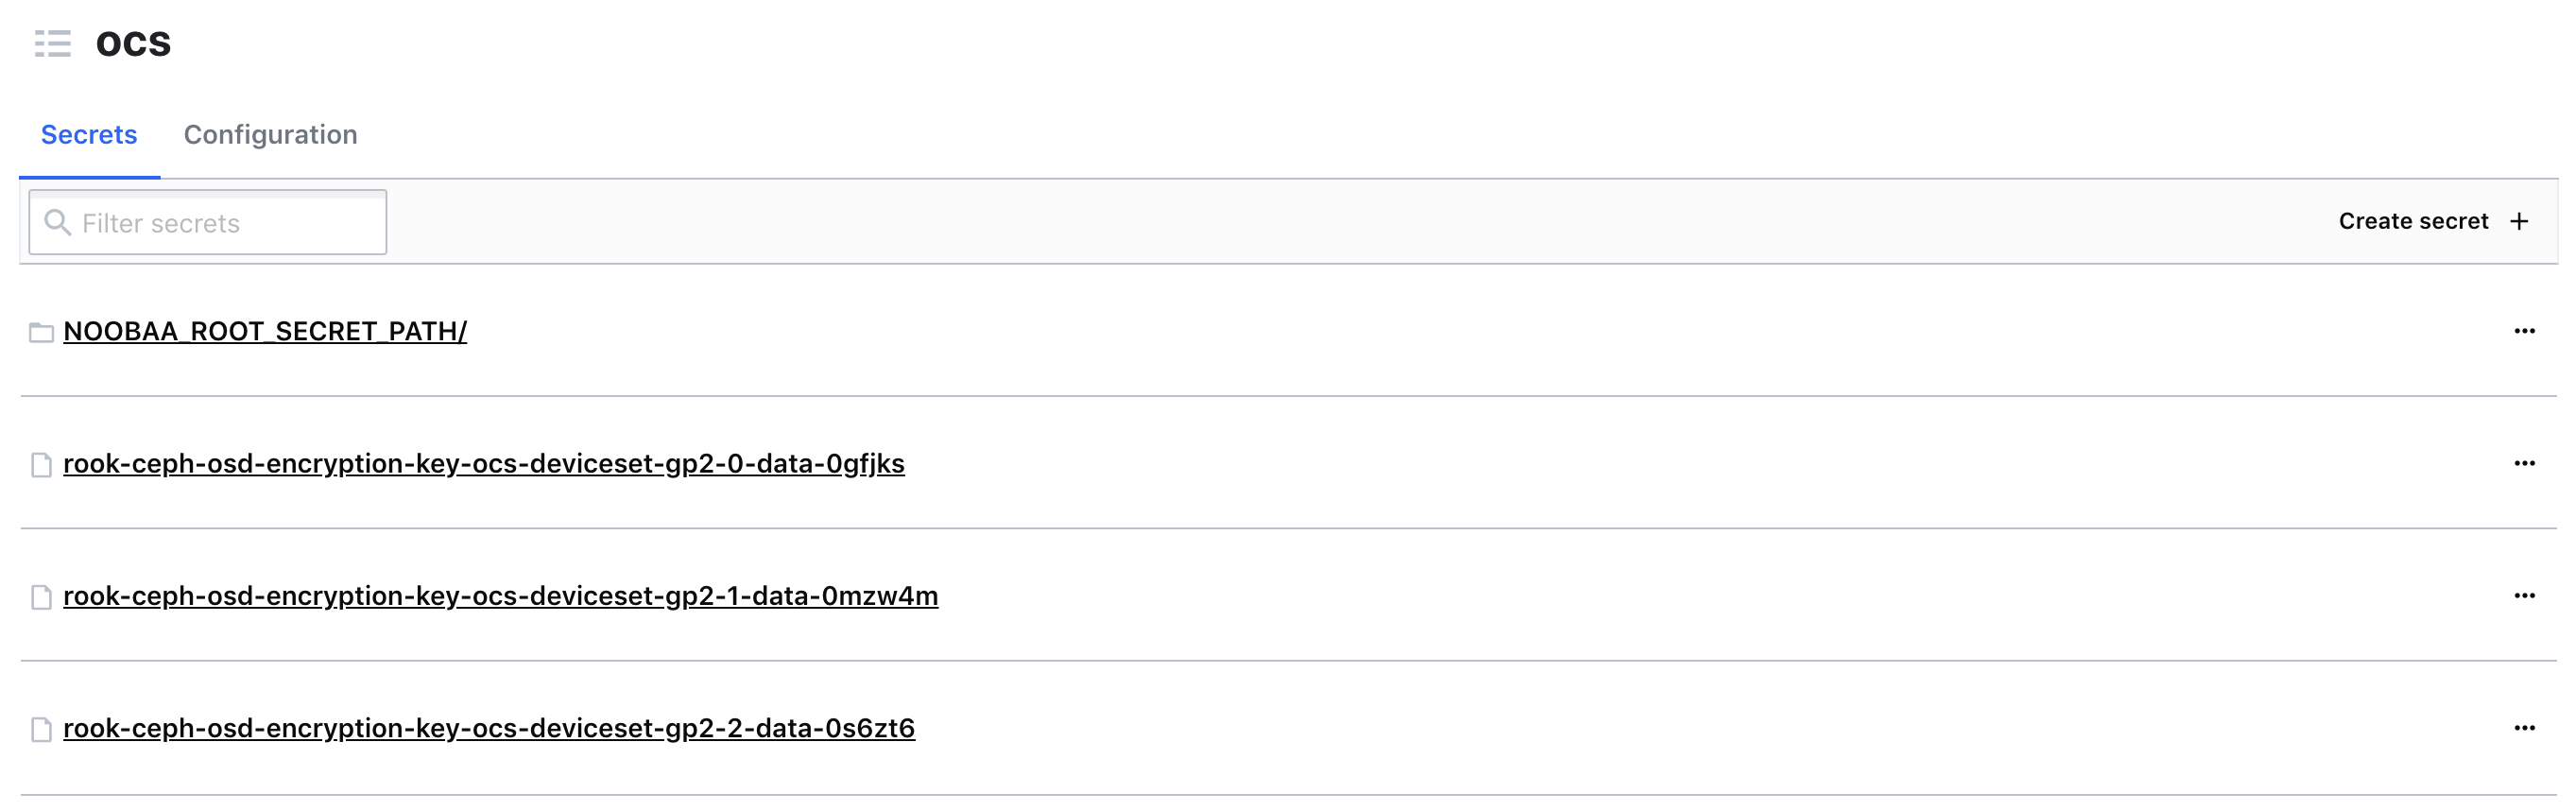Click the file icon for gp2-1-data-0mzw4m secret
2576x811 pixels.
coord(41,597)
